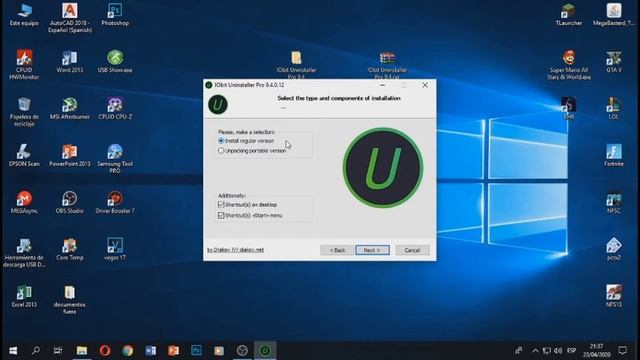Close the IObit Uninstaller setup window
The width and height of the screenshot is (640, 360).
425,85
